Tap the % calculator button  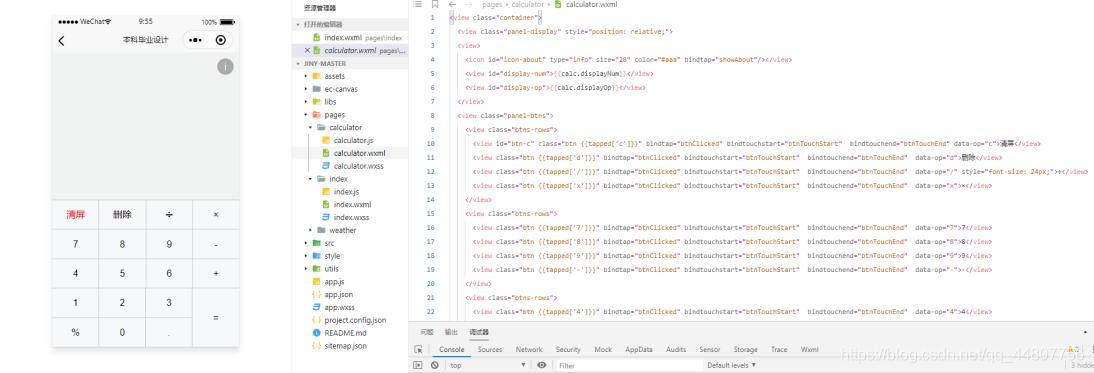pyautogui.click(x=75, y=333)
